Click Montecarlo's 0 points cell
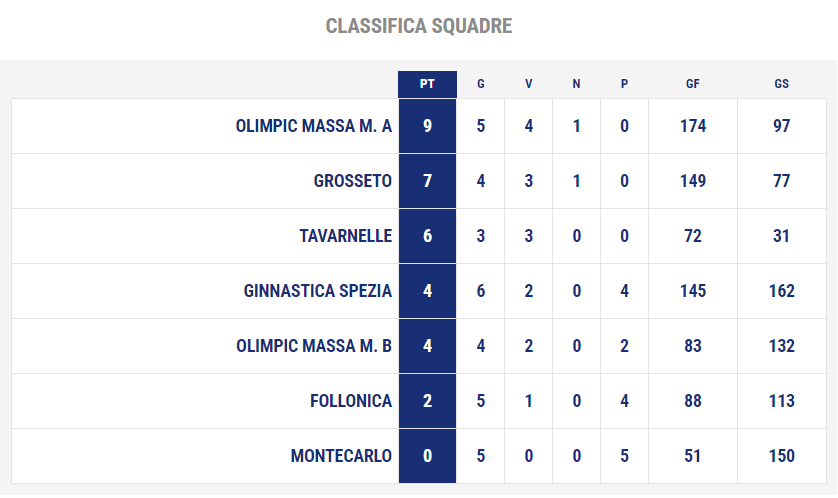This screenshot has height=498, width=838. click(428, 456)
